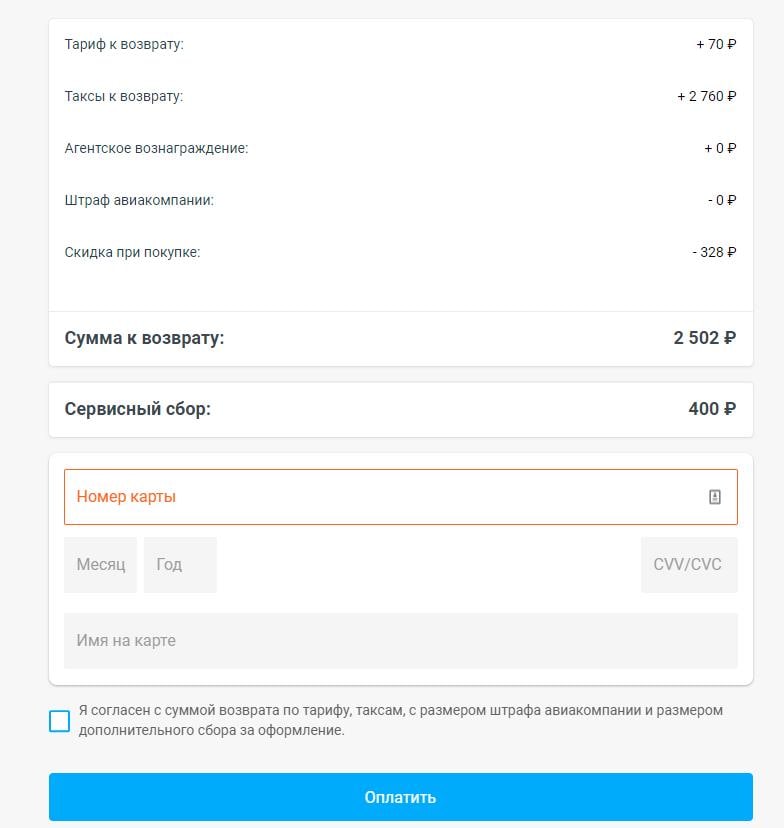Click the Тариф к возврату label
This screenshot has height=828, width=784.
pos(124,44)
